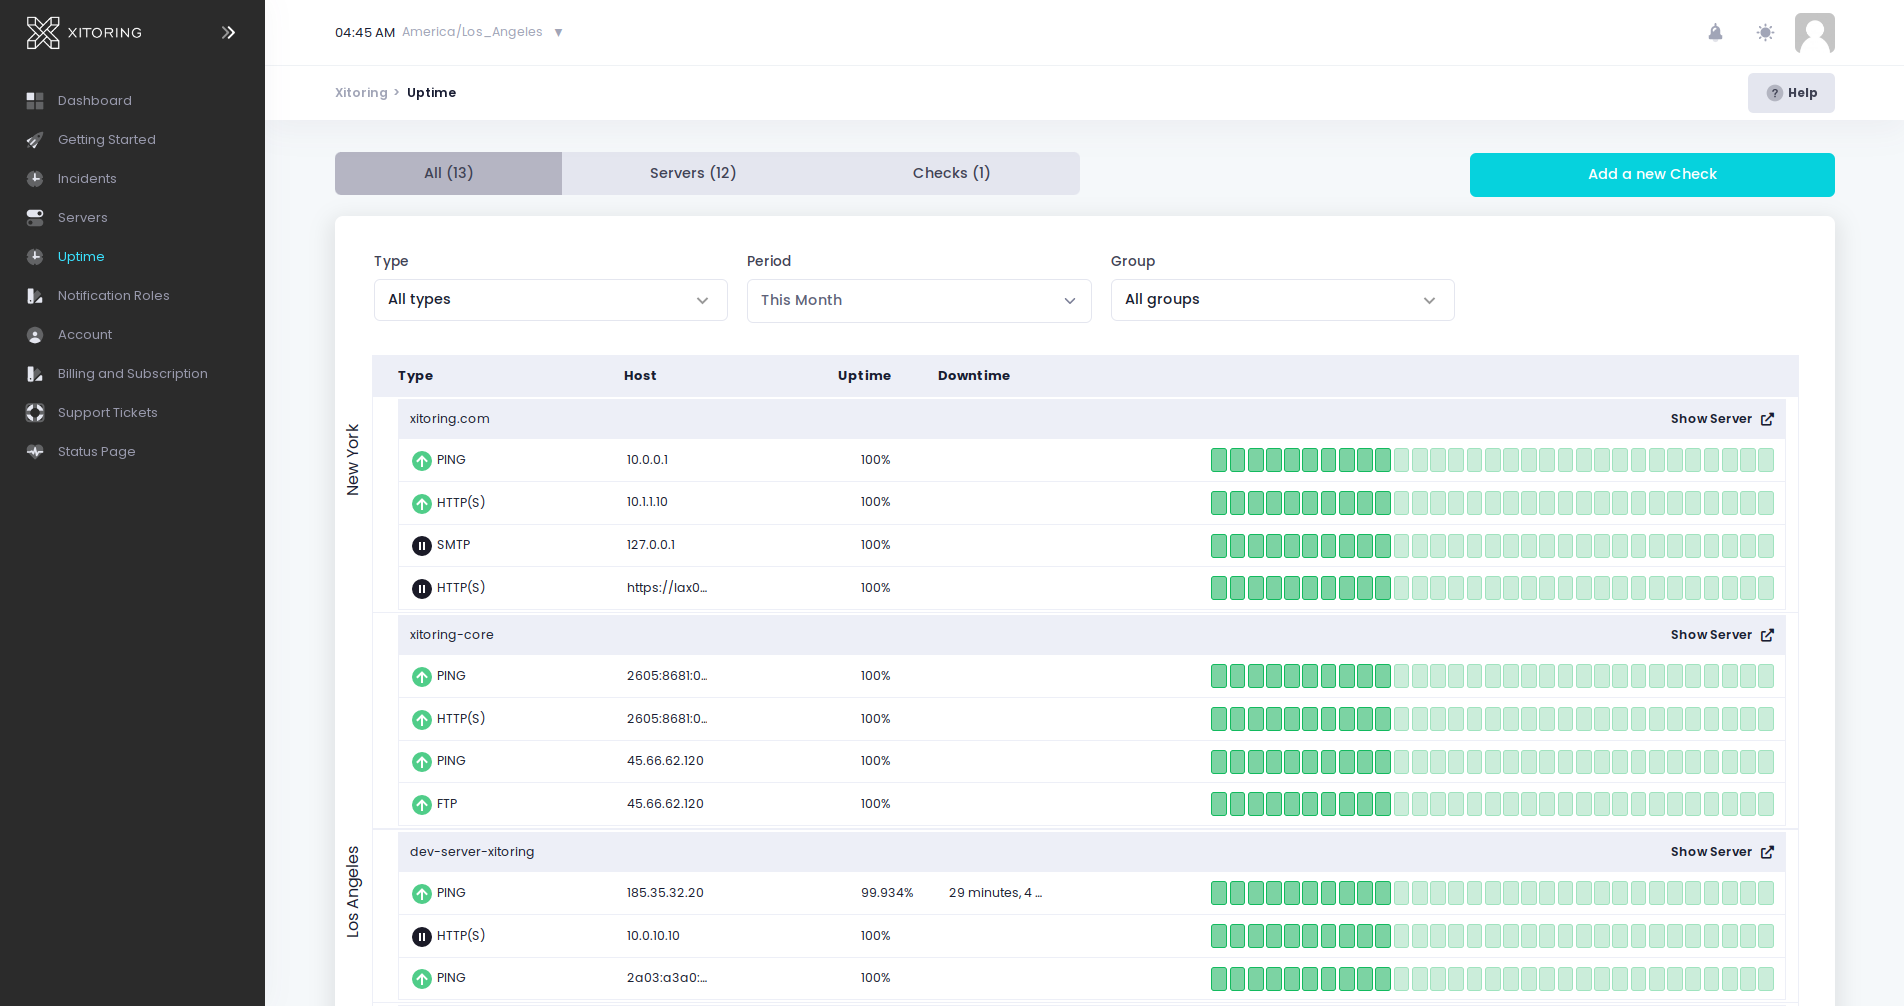This screenshot has height=1006, width=1904.
Task: Open Billing and Subscription from sidebar
Action: click(x=133, y=374)
